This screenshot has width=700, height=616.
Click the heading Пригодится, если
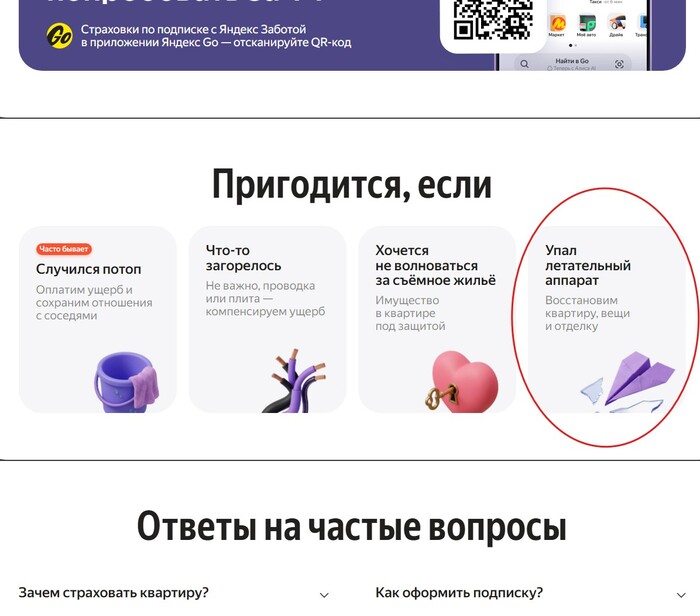tap(351, 184)
